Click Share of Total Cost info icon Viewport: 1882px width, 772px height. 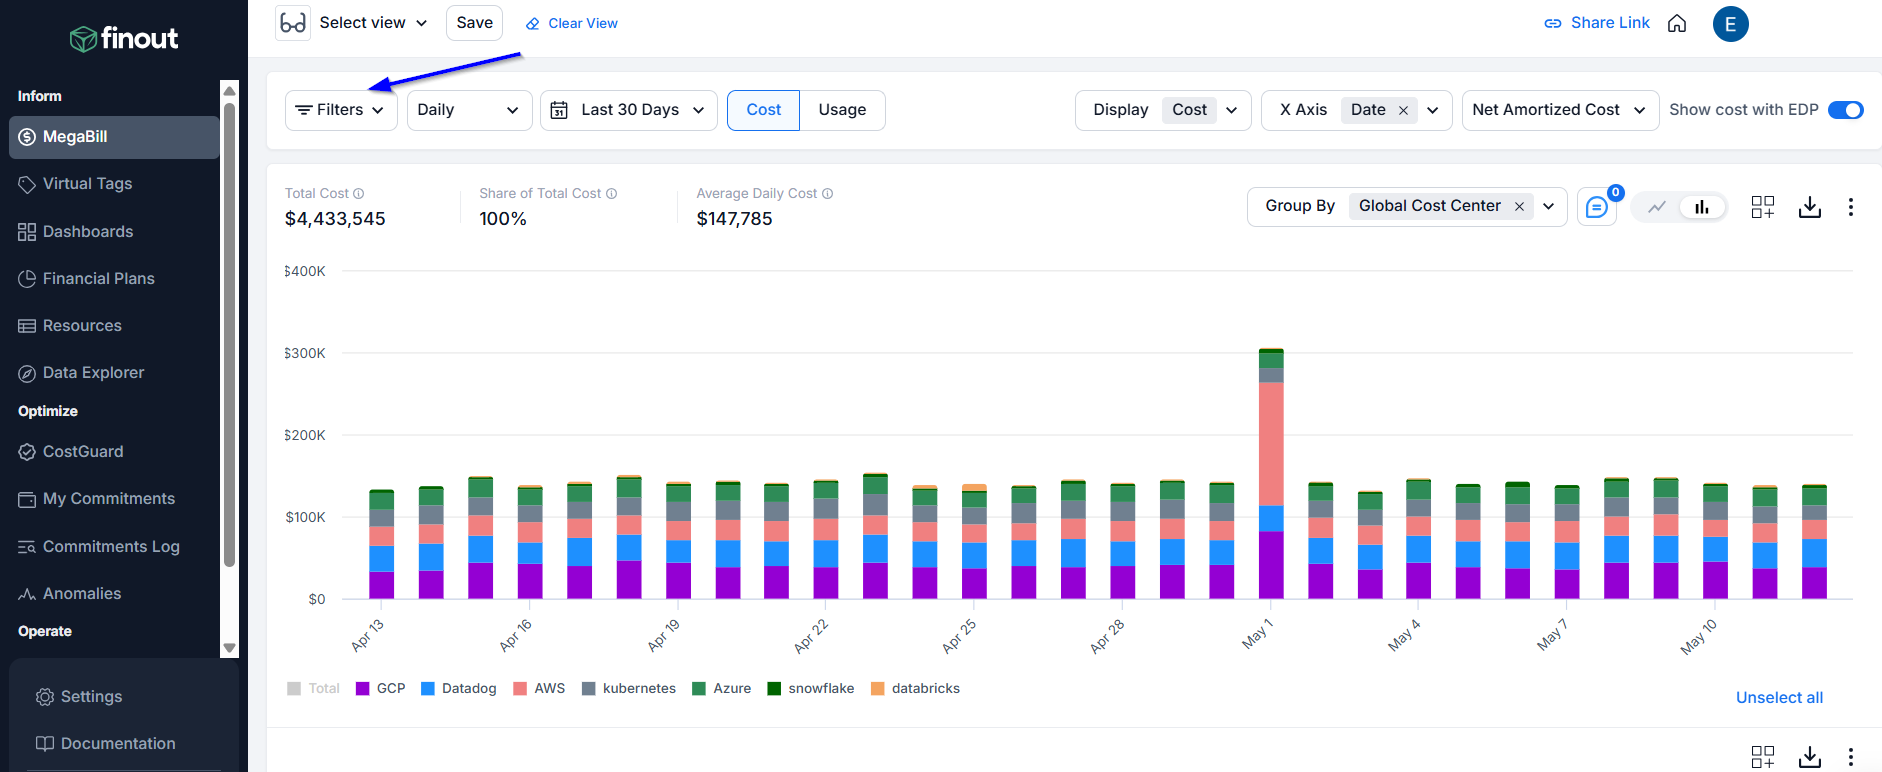pos(612,194)
